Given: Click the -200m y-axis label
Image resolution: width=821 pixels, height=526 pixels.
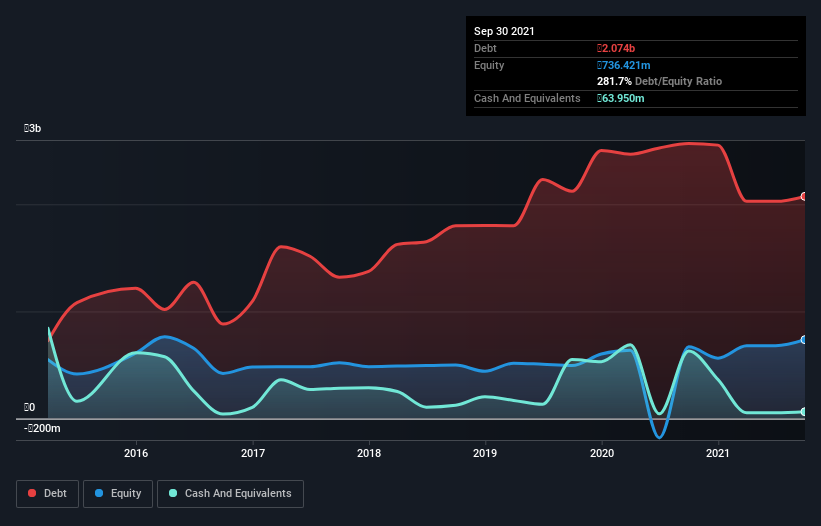Looking at the screenshot, I should 42,428.
